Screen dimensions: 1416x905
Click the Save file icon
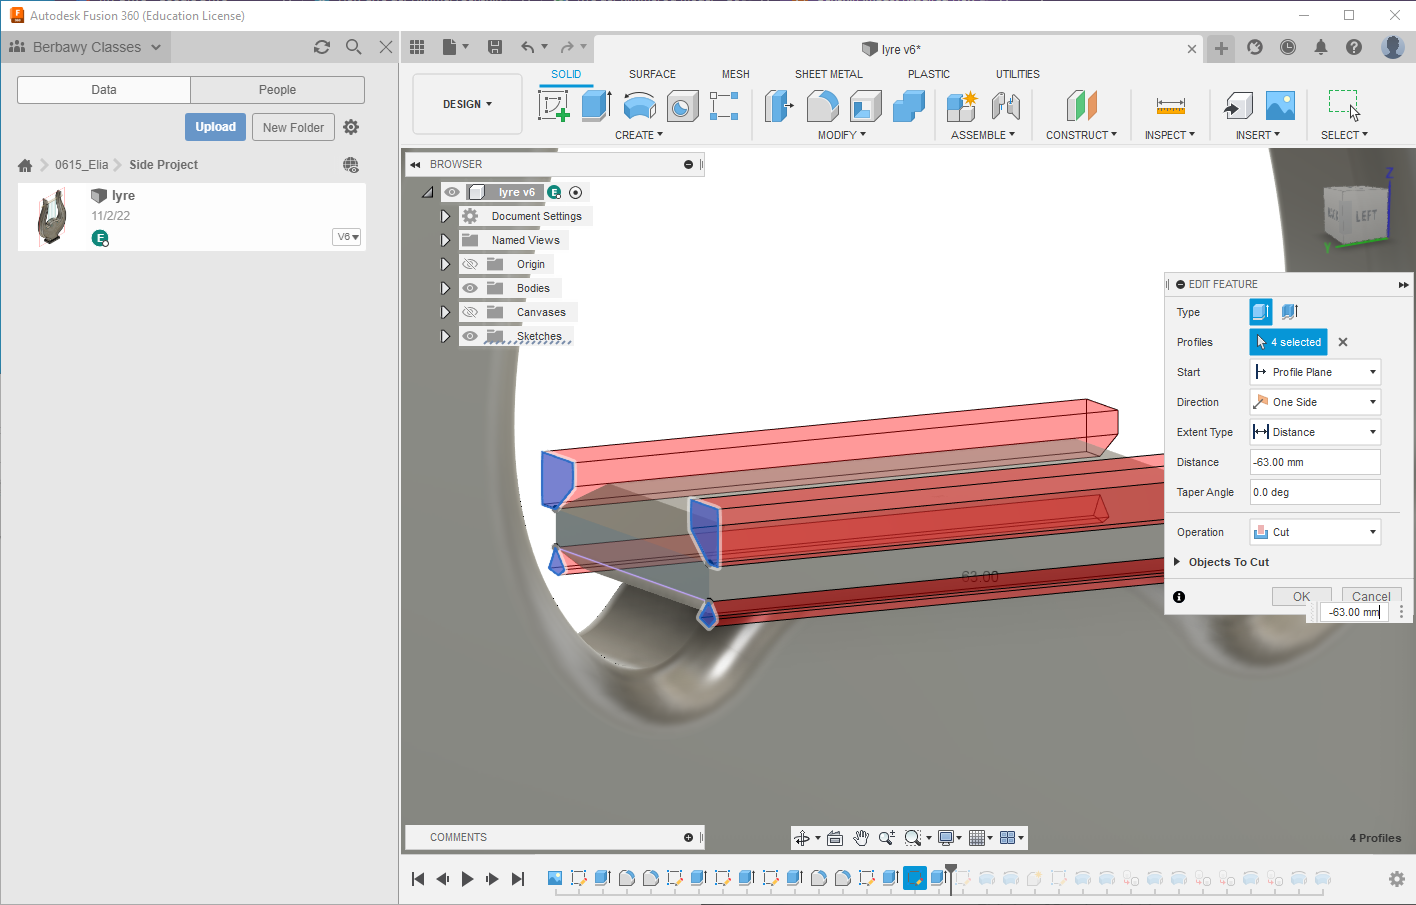click(495, 47)
